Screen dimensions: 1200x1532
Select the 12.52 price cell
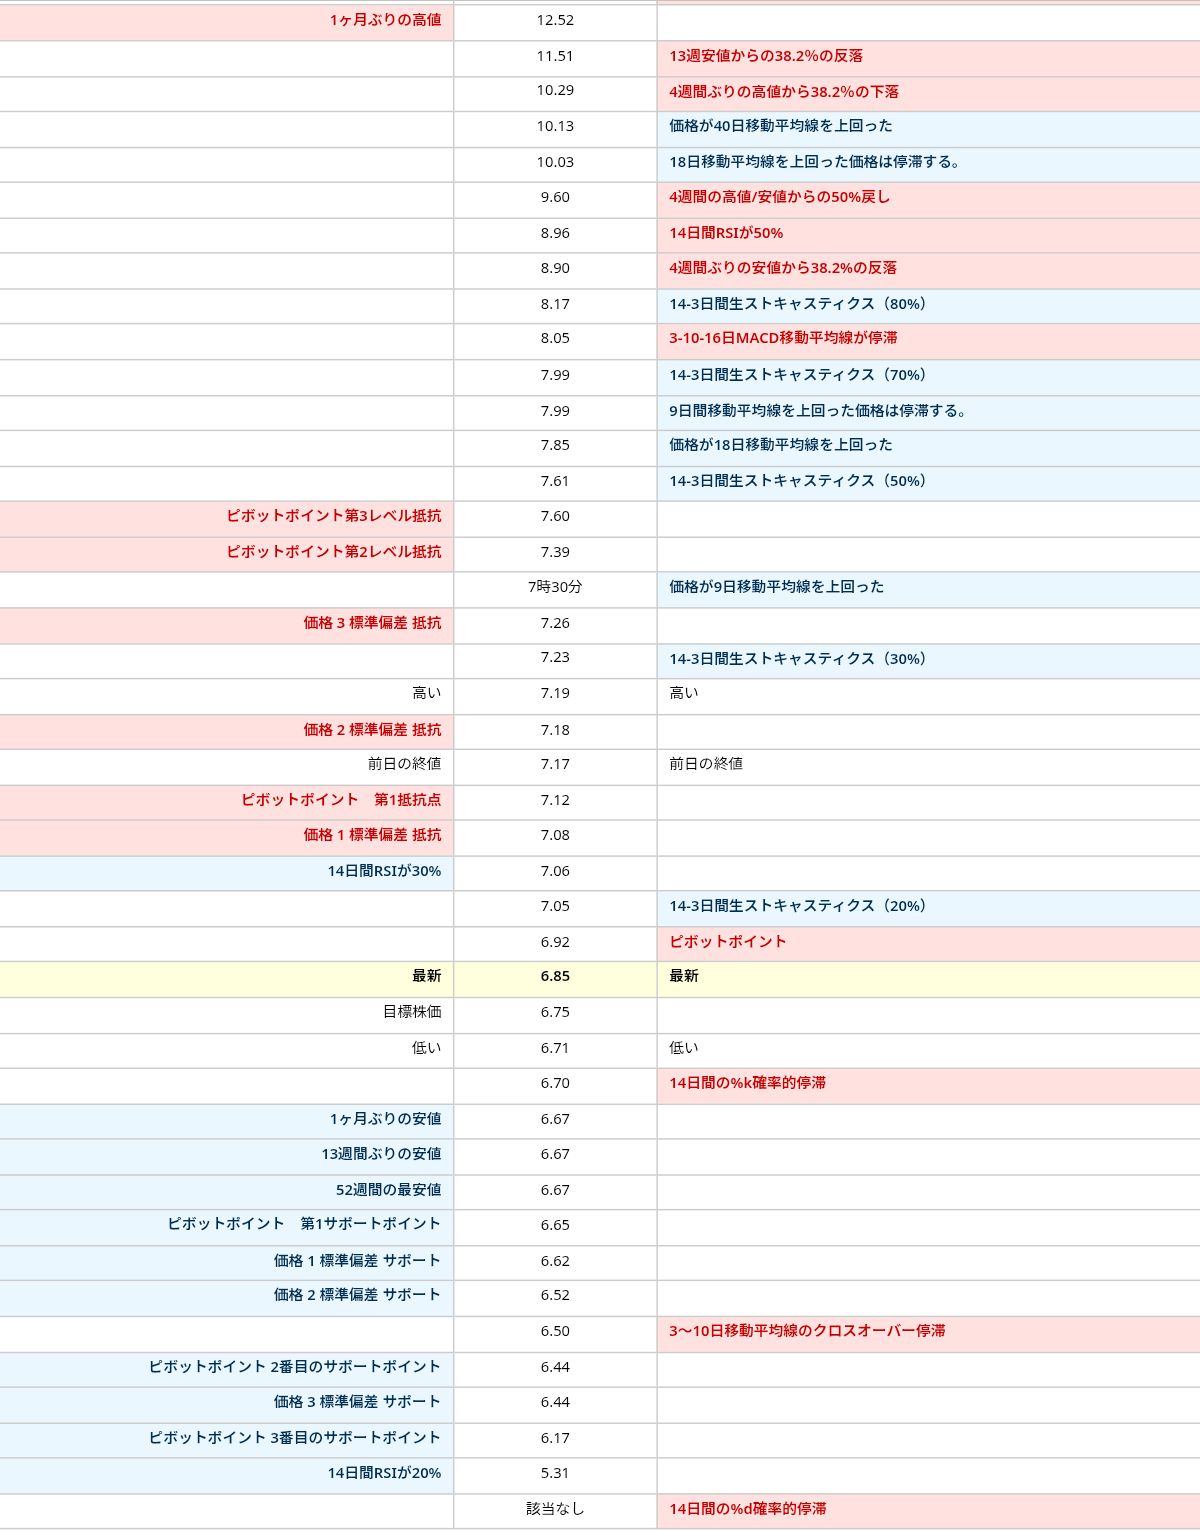pyautogui.click(x=555, y=20)
